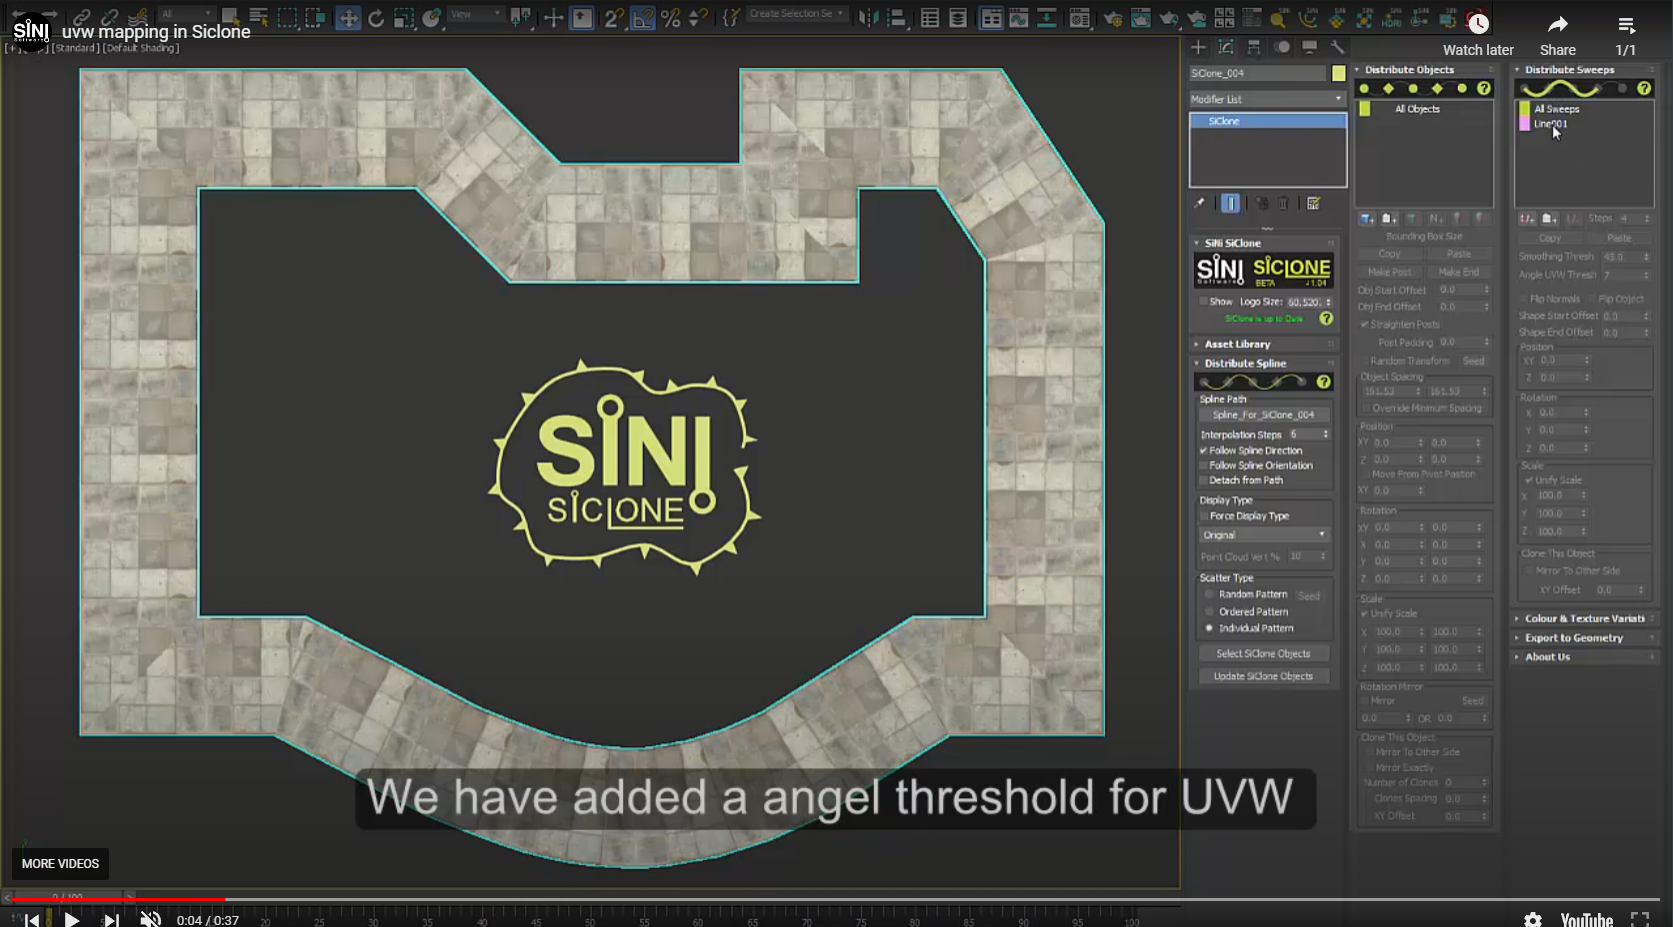The image size is (1673, 927).
Task: Enable Follow Spline Orientation checkbox
Action: tap(1204, 465)
